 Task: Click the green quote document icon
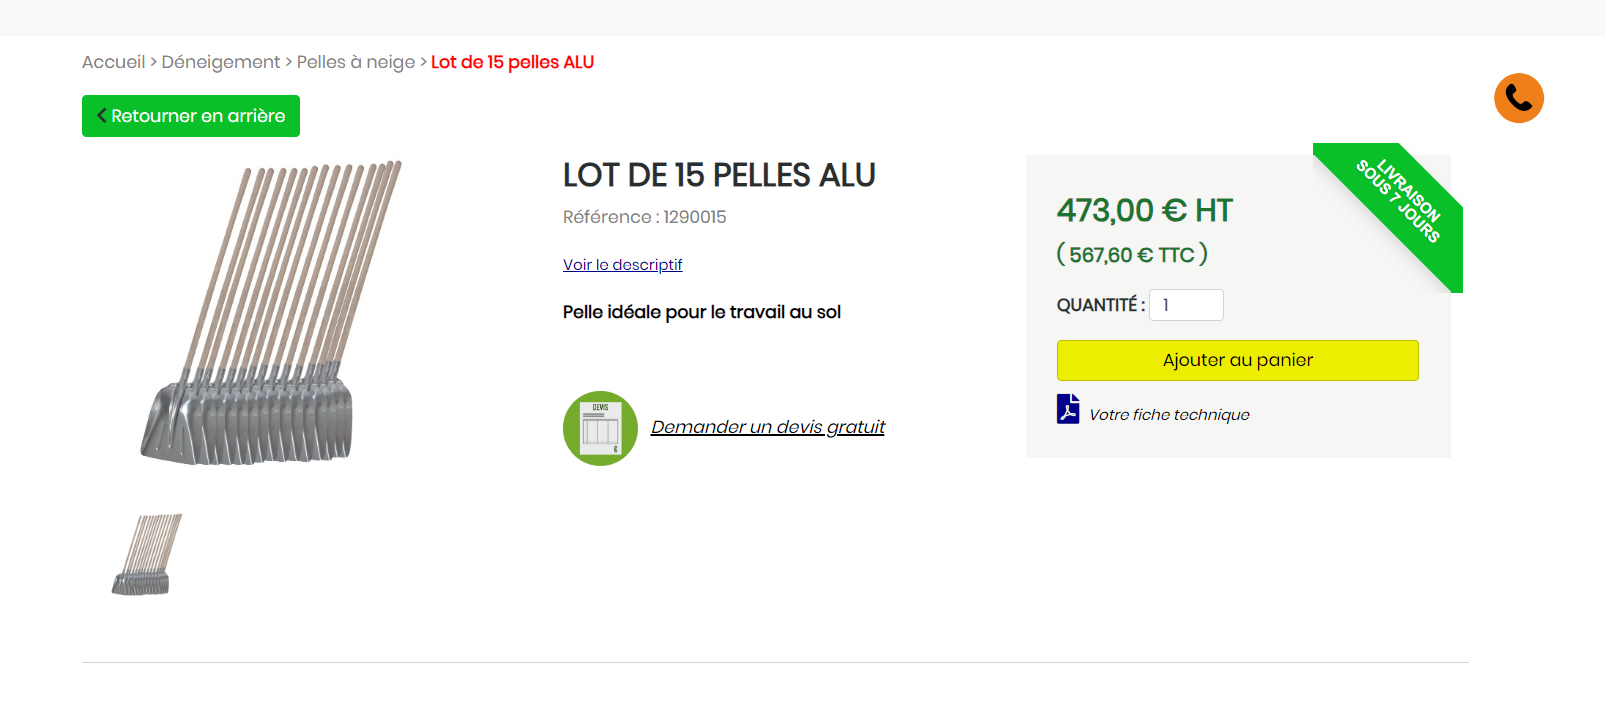pyautogui.click(x=600, y=428)
